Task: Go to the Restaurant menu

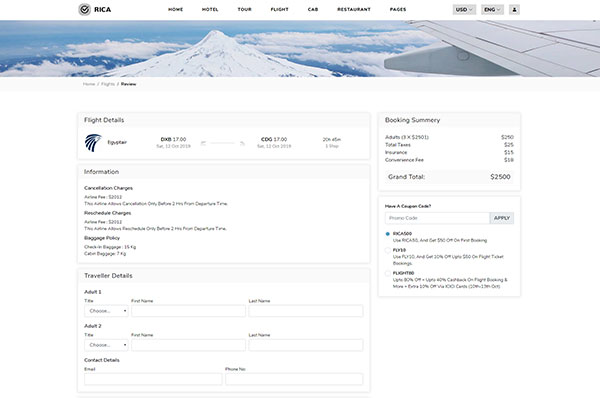Action: [x=354, y=10]
